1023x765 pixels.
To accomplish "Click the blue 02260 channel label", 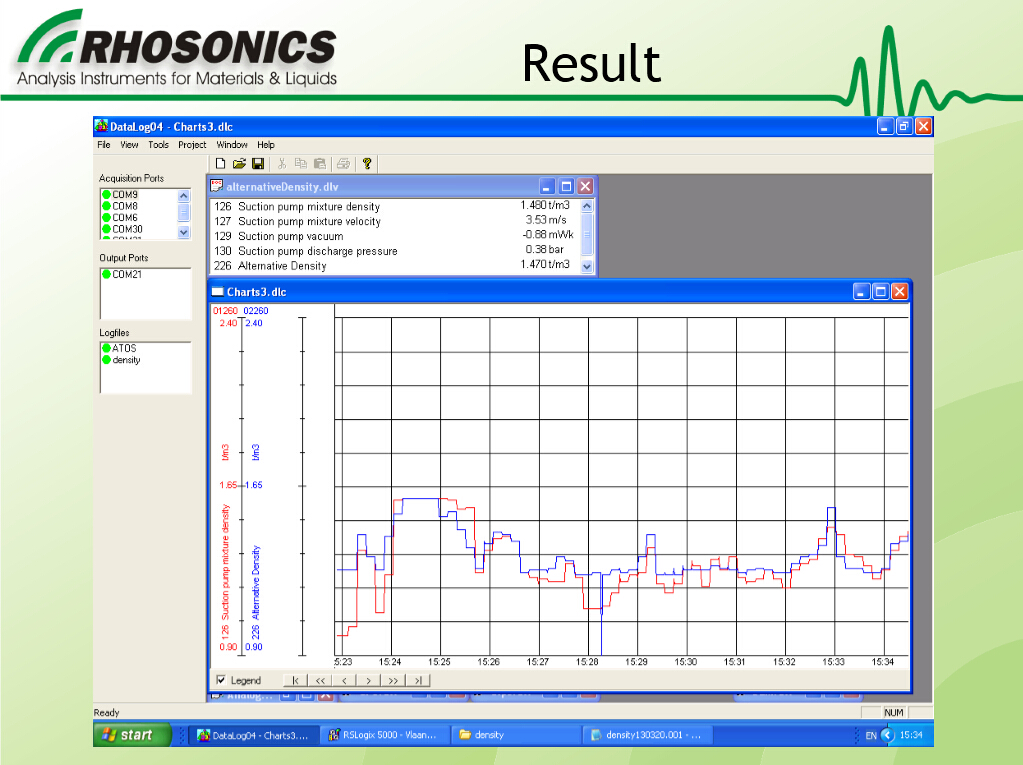I will (256, 310).
